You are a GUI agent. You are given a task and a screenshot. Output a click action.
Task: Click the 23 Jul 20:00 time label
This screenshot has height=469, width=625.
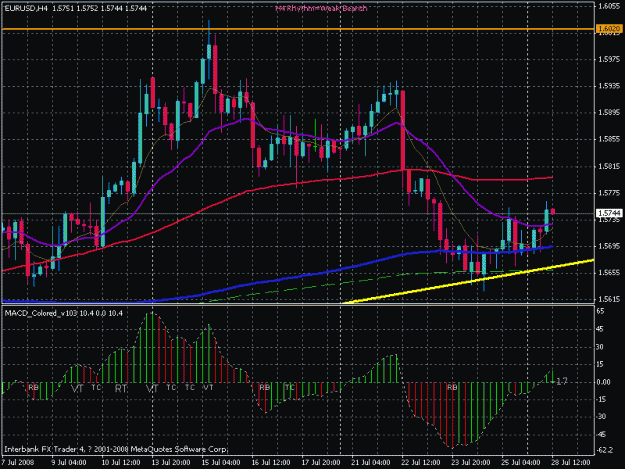471,462
